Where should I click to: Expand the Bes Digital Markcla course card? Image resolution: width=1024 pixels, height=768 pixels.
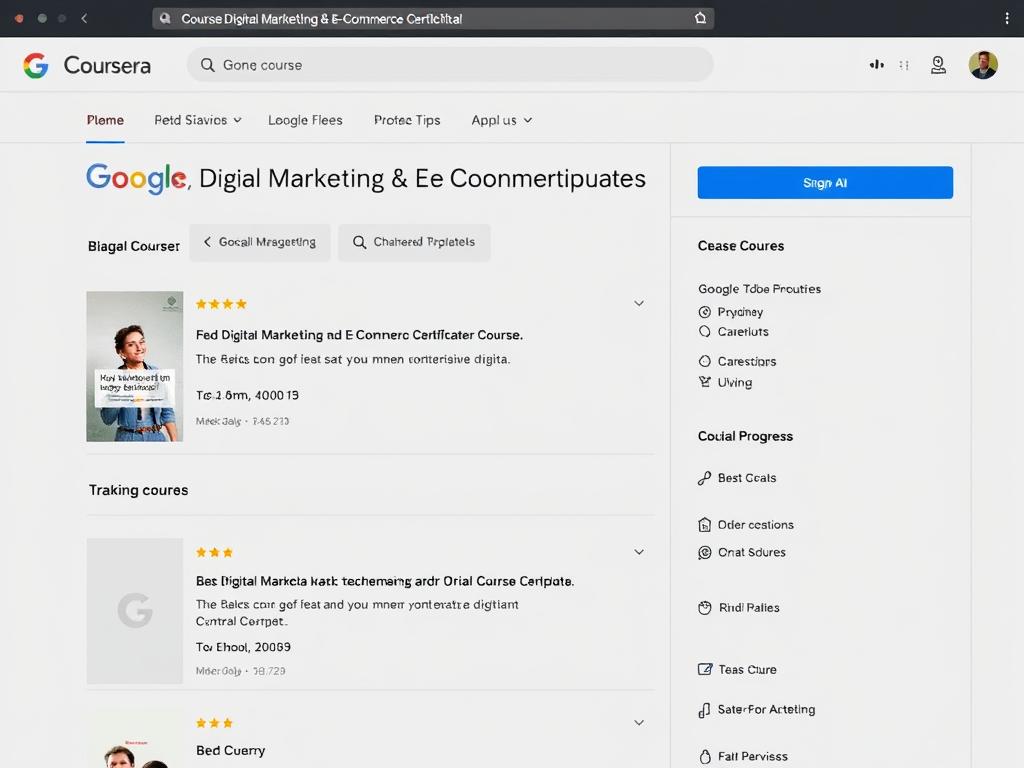(639, 552)
